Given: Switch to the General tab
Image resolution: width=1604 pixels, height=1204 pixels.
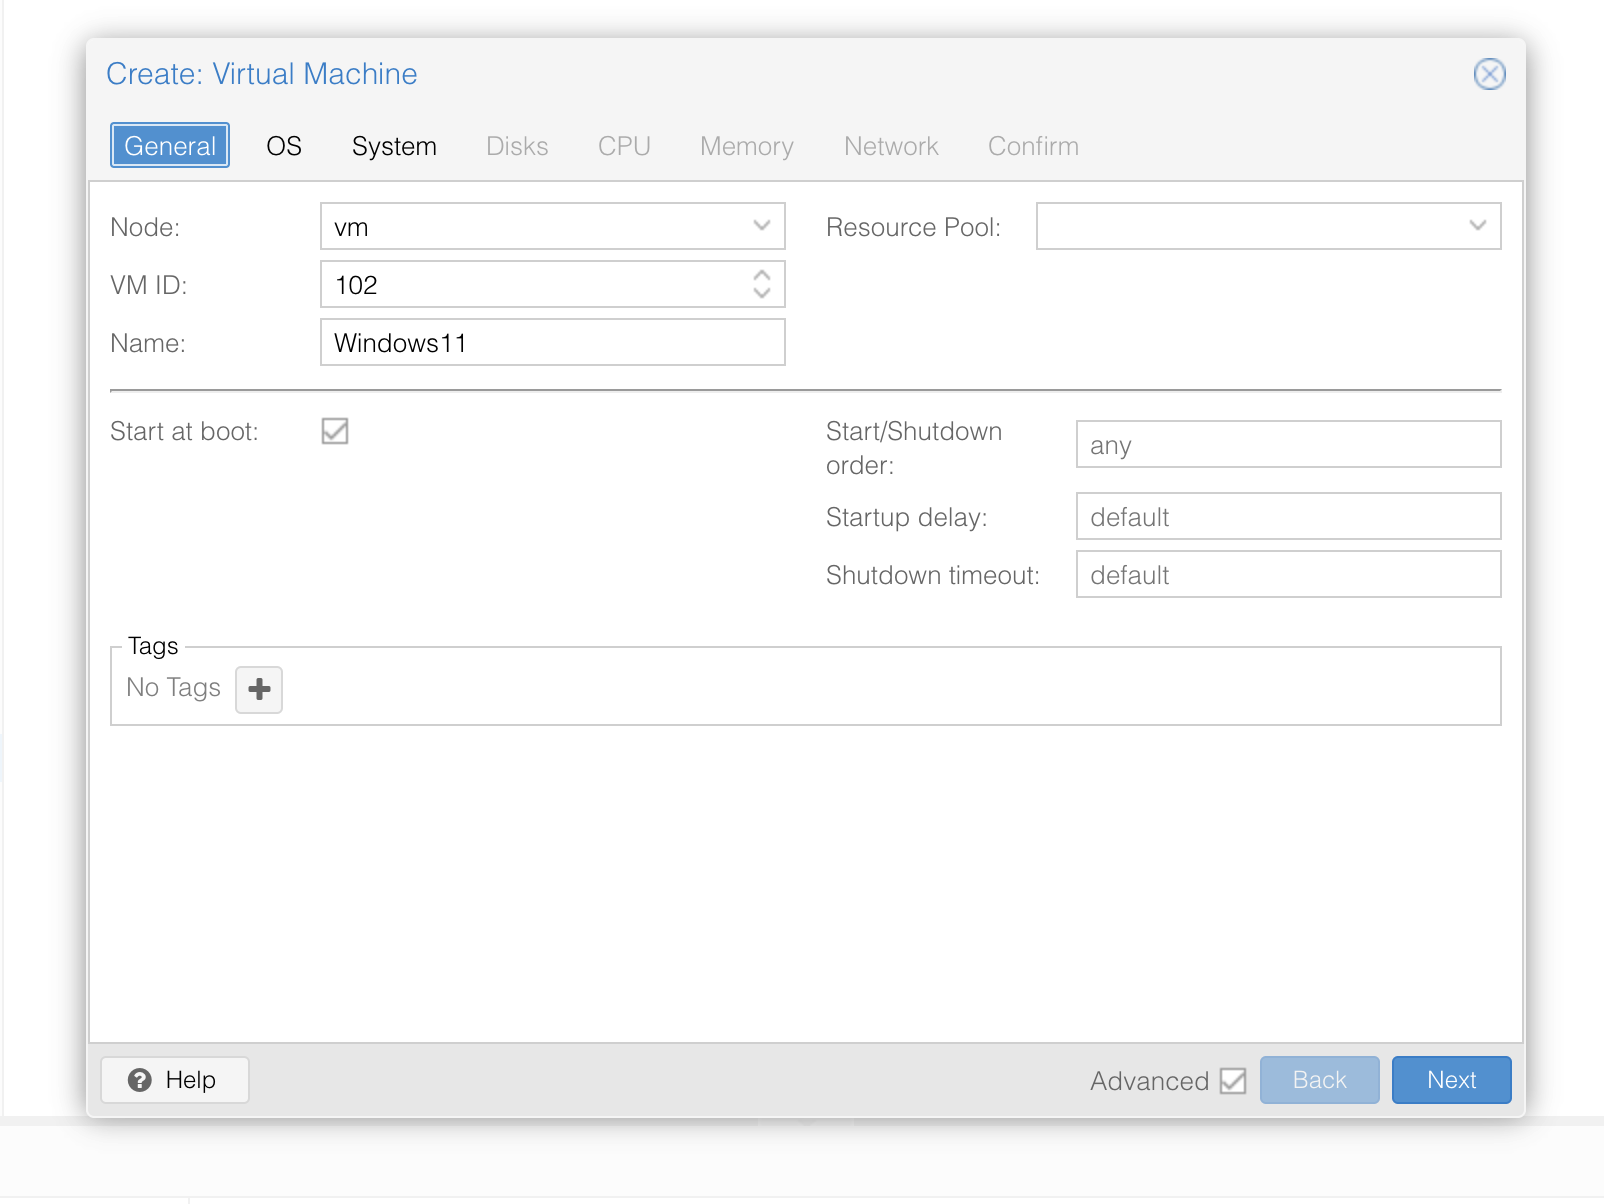Looking at the screenshot, I should click(170, 146).
